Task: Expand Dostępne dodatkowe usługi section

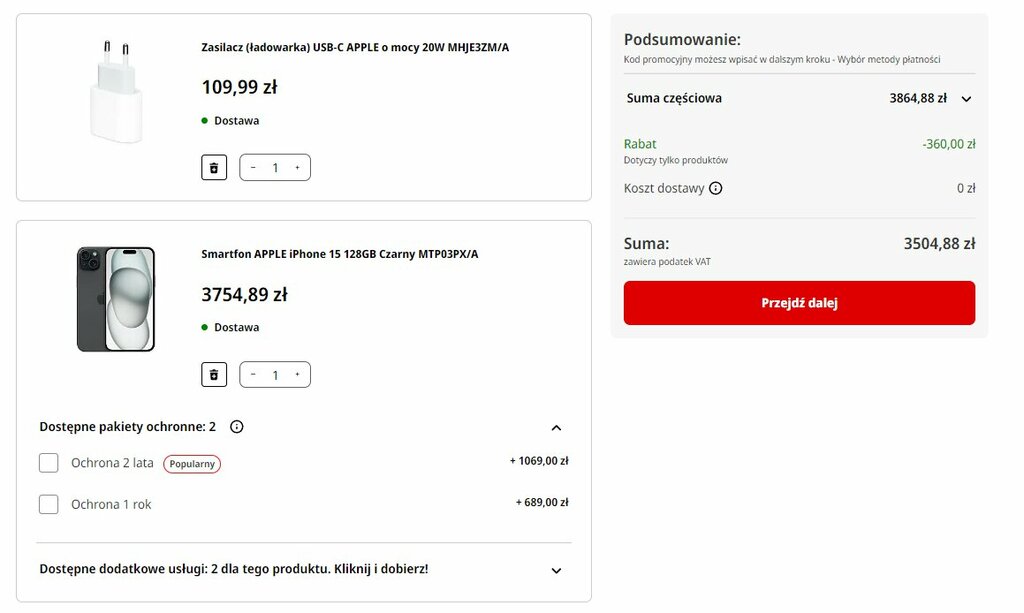Action: 556,570
